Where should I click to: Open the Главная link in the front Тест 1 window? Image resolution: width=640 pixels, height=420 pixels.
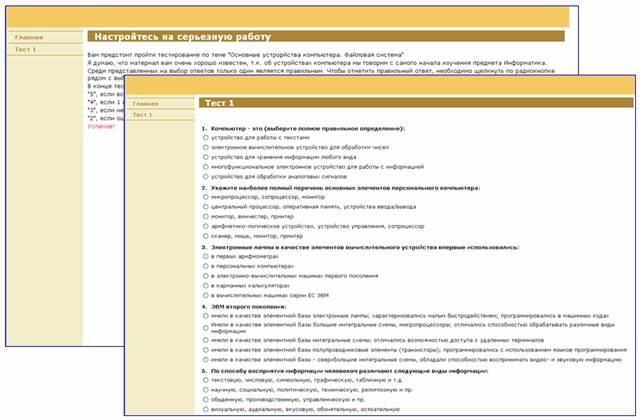coord(145,104)
